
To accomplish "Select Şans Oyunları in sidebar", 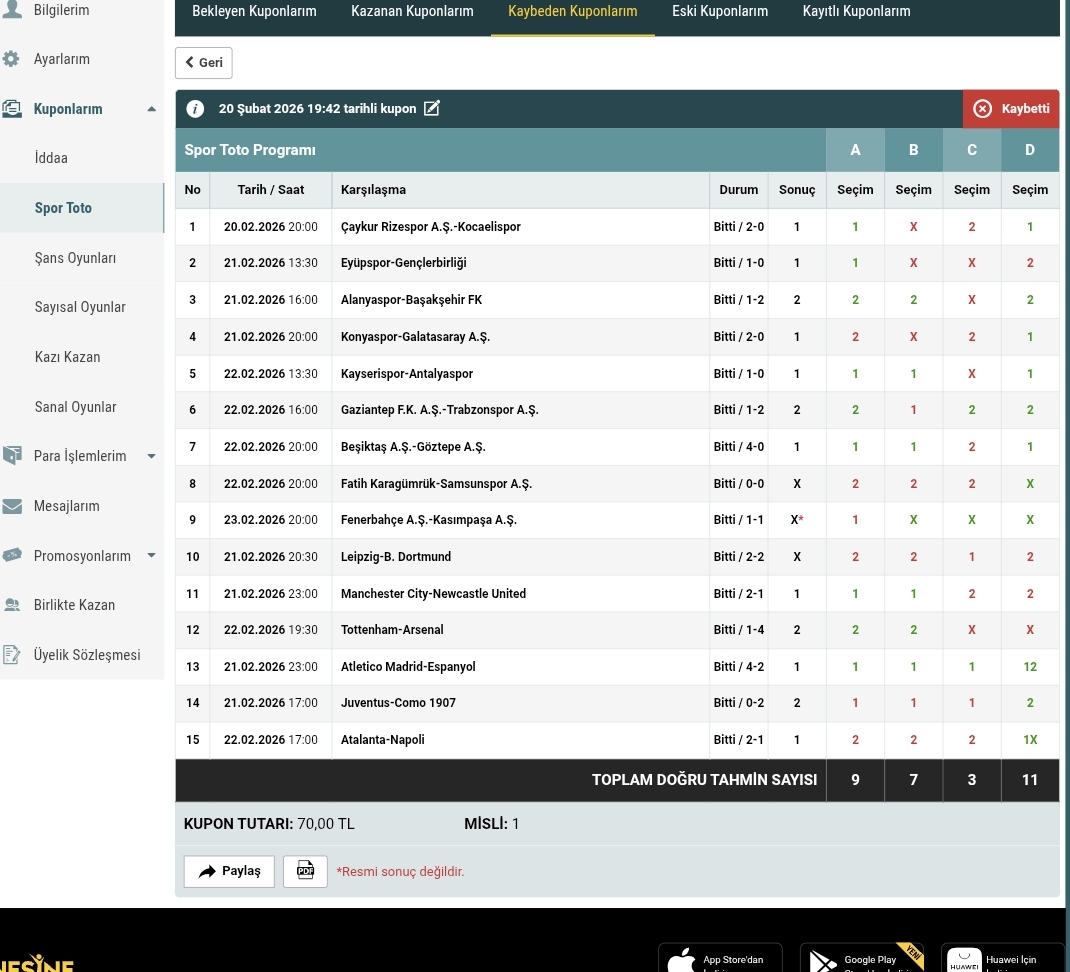I will point(75,258).
